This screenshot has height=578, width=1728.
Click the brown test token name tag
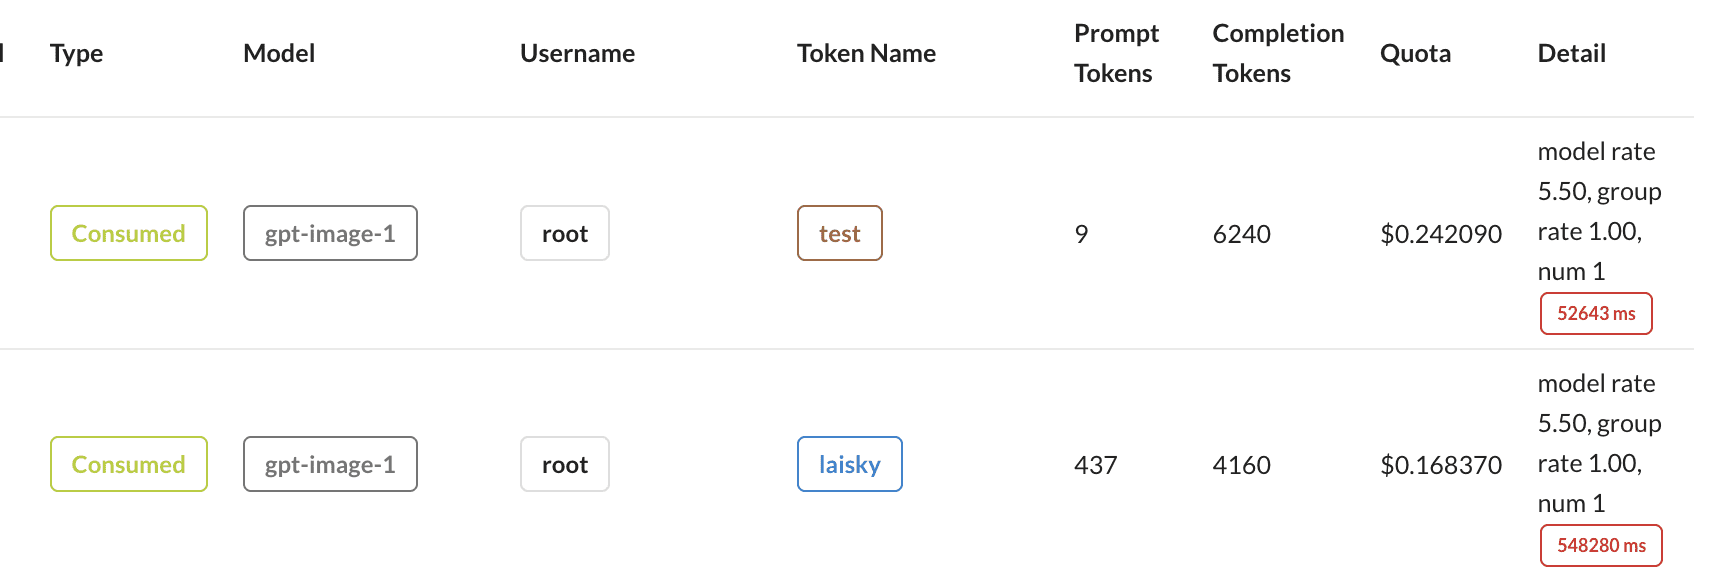pyautogui.click(x=840, y=233)
